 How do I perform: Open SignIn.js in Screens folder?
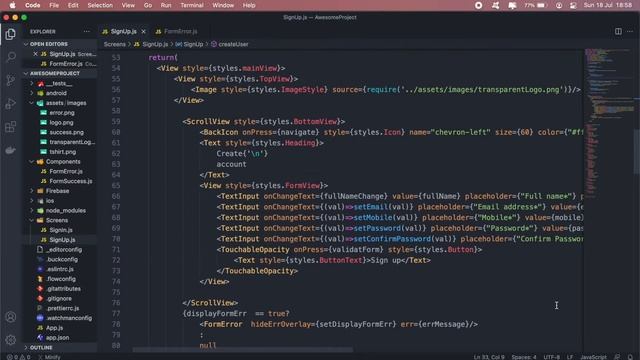tap(61, 230)
